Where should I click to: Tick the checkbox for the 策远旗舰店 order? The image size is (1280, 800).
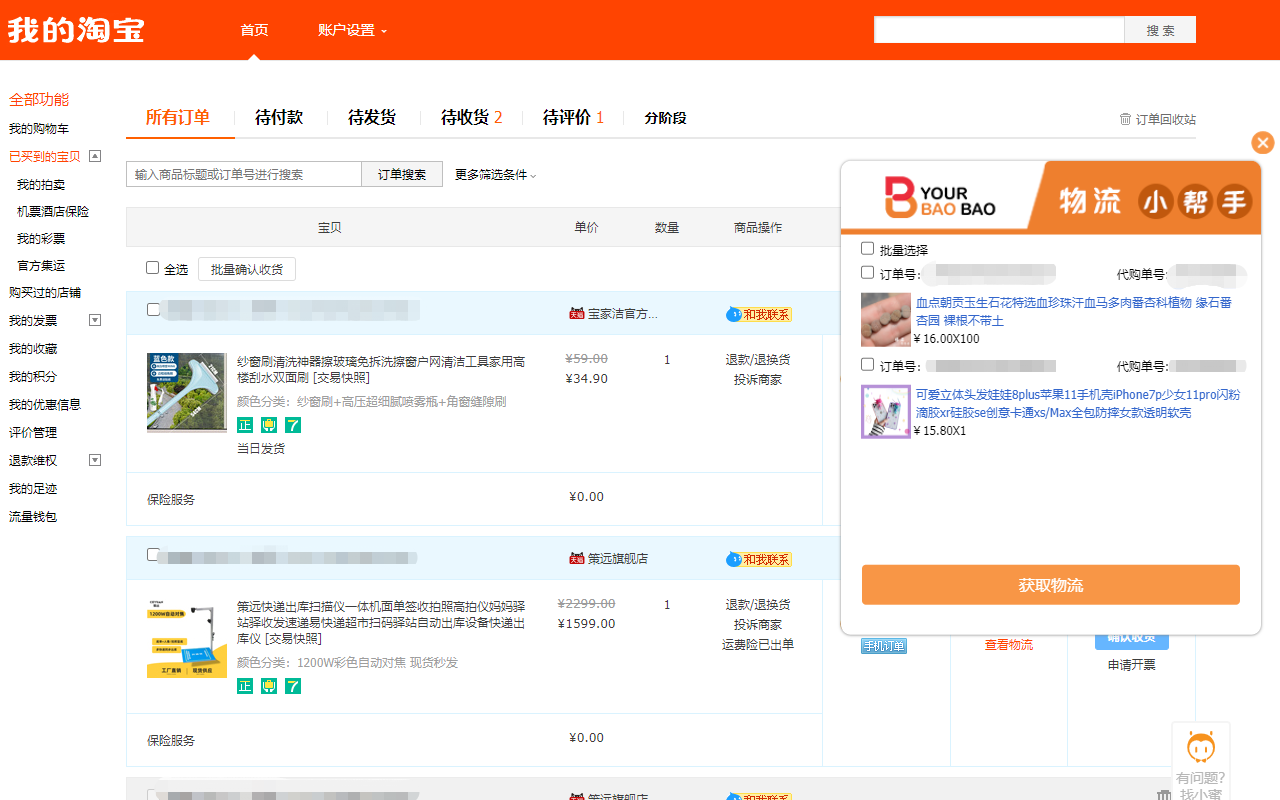[153, 554]
